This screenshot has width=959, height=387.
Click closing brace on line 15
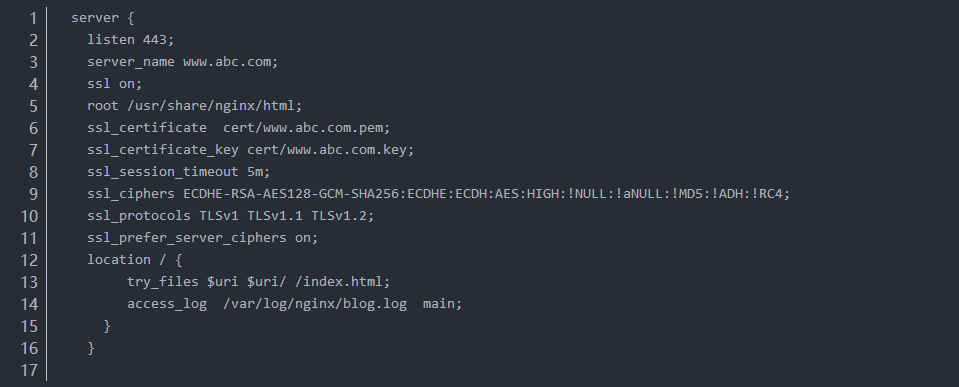pyautogui.click(x=107, y=326)
